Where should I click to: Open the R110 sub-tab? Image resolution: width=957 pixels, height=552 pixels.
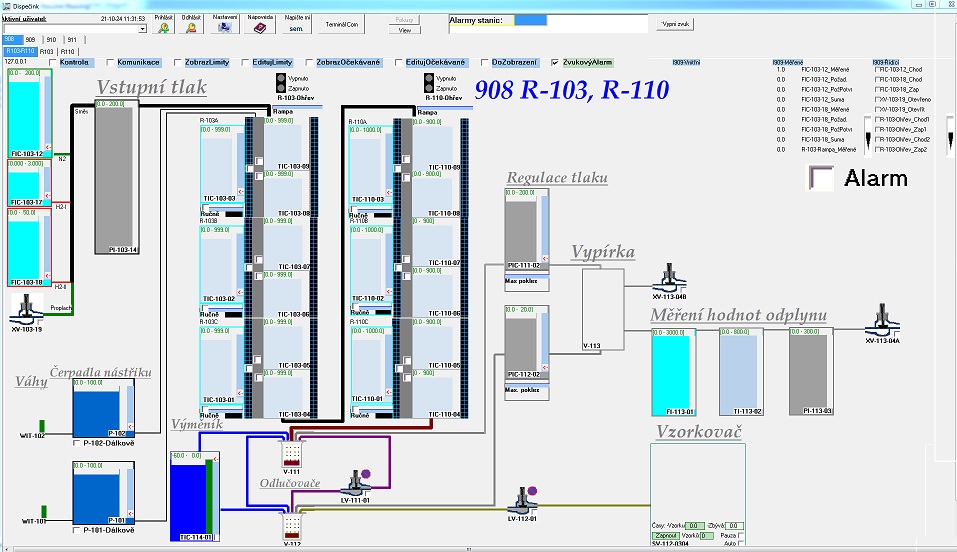[x=68, y=51]
